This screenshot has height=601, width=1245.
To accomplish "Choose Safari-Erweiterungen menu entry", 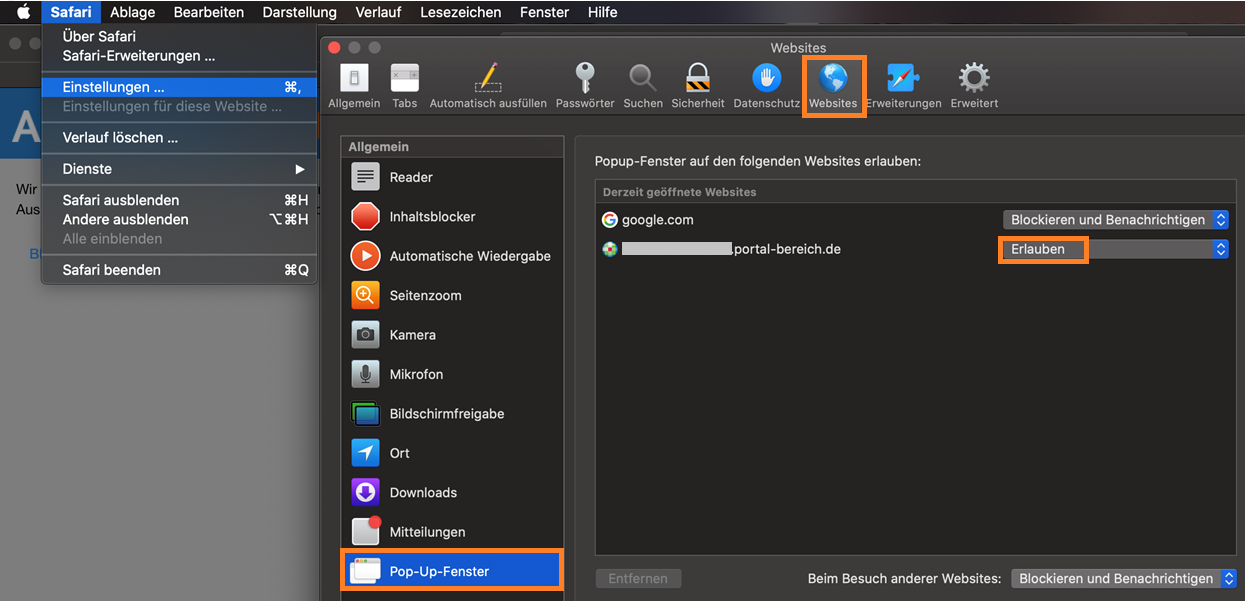I will click(179, 56).
